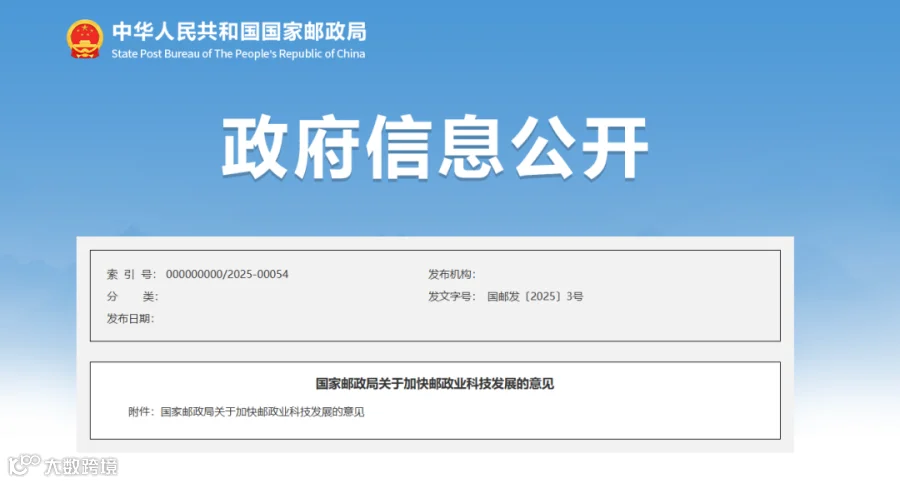Click the national emblem logo
The image size is (900, 483).
click(x=85, y=39)
